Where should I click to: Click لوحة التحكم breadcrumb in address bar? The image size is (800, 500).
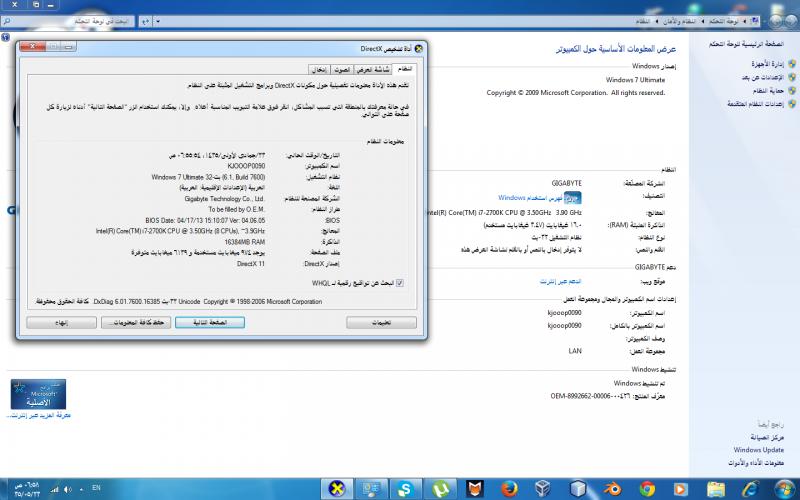click(724, 21)
